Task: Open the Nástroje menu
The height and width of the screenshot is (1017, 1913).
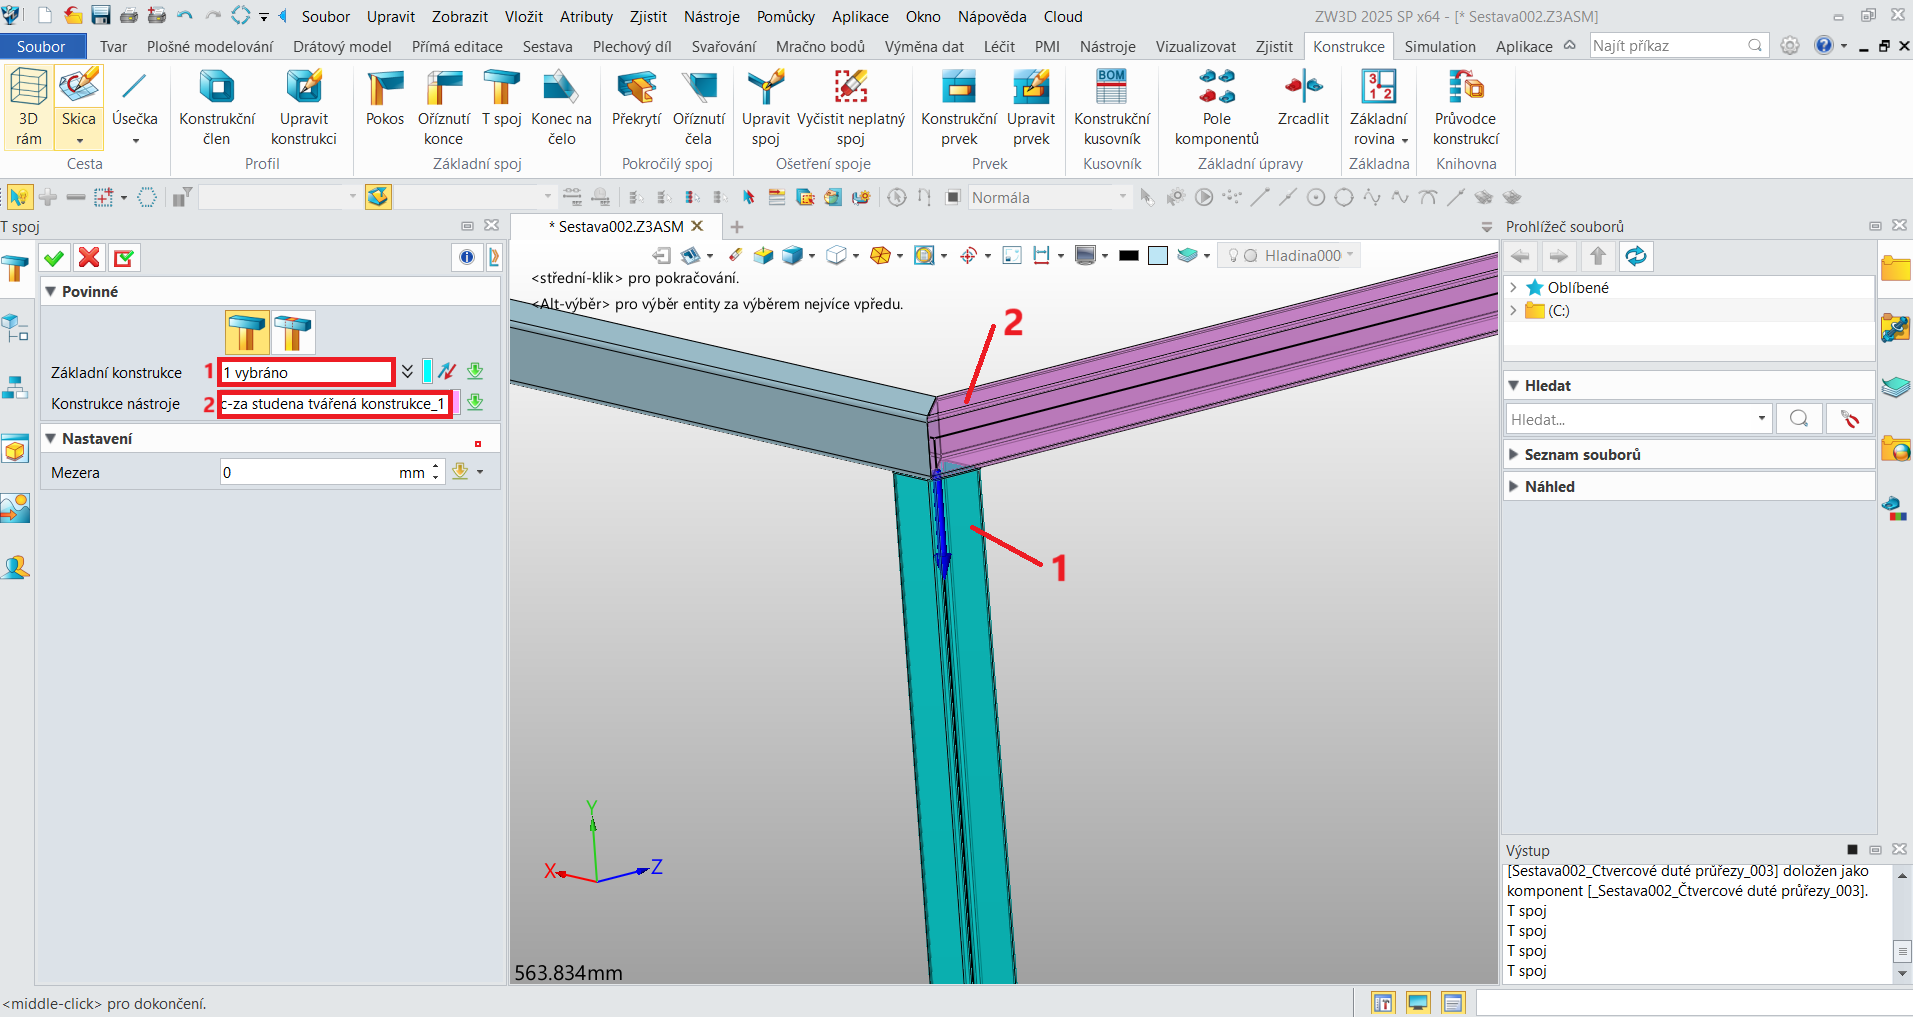Action: tap(712, 16)
